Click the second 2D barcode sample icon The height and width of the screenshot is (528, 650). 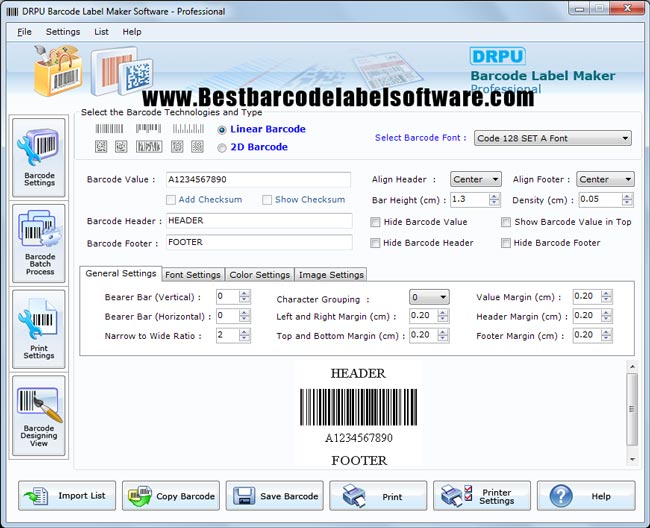coord(121,146)
